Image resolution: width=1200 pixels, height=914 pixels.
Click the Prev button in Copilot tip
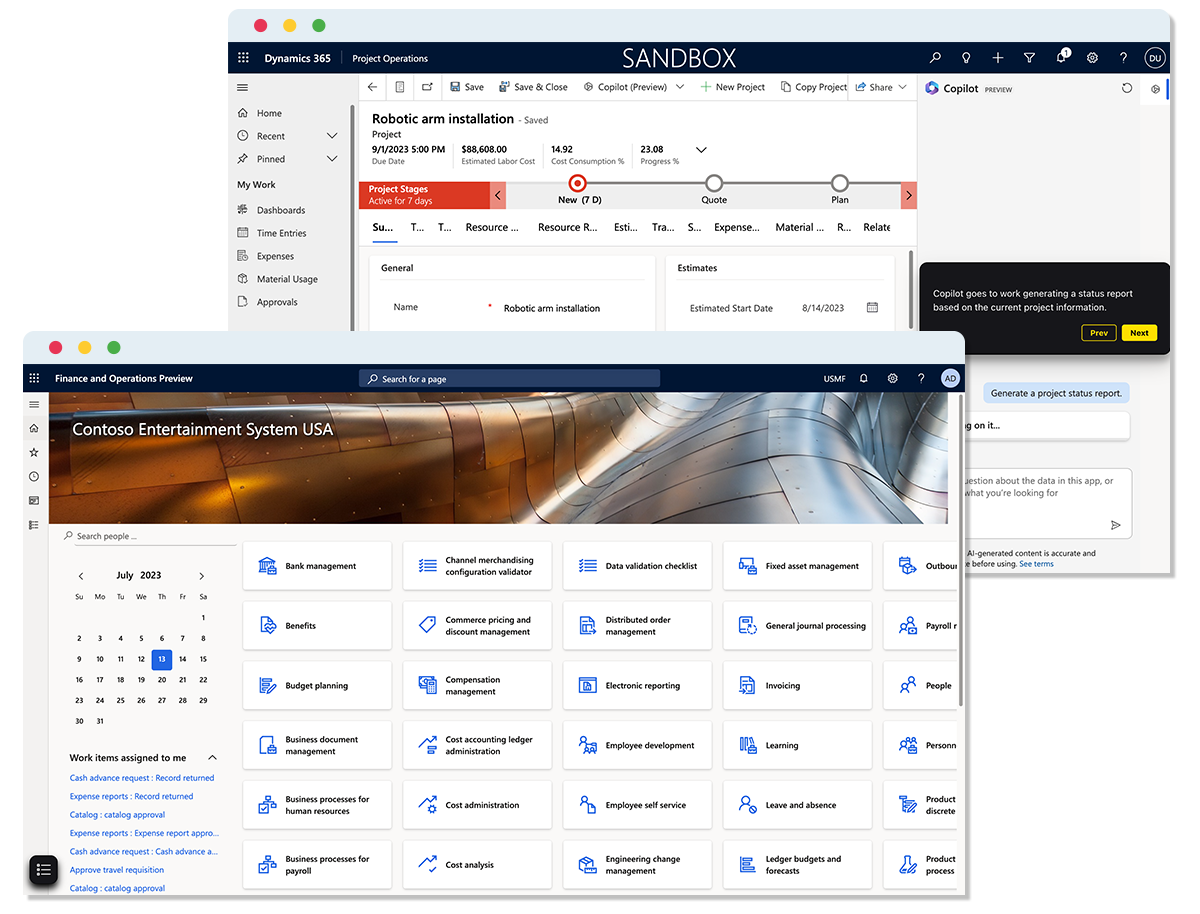1099,333
